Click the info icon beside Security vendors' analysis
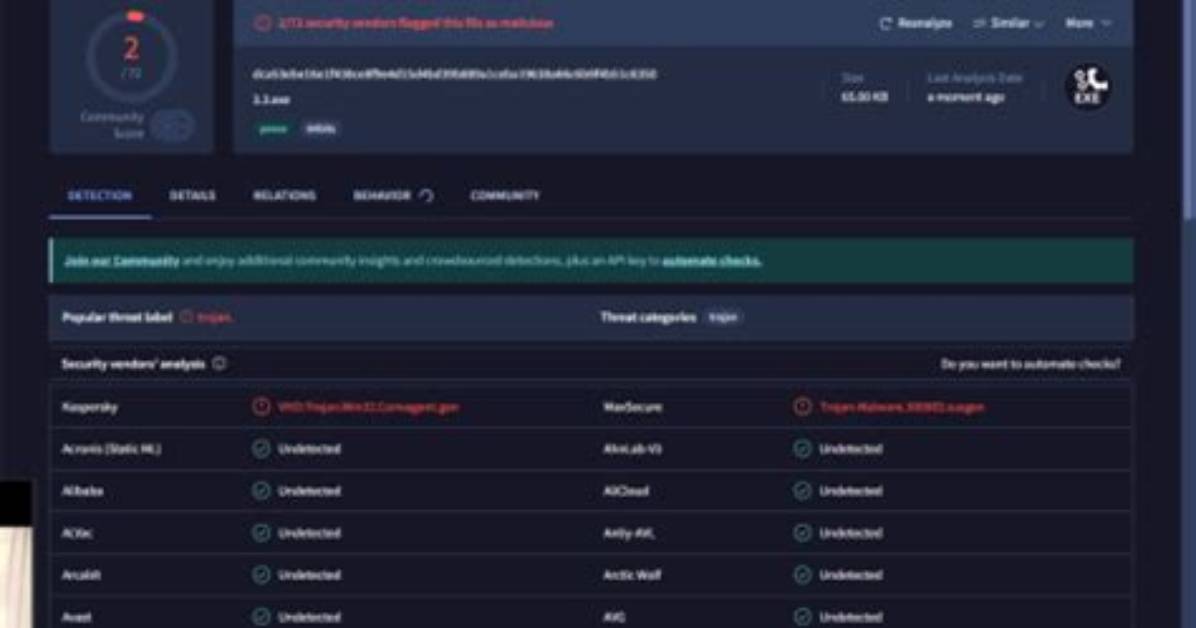 click(x=219, y=363)
